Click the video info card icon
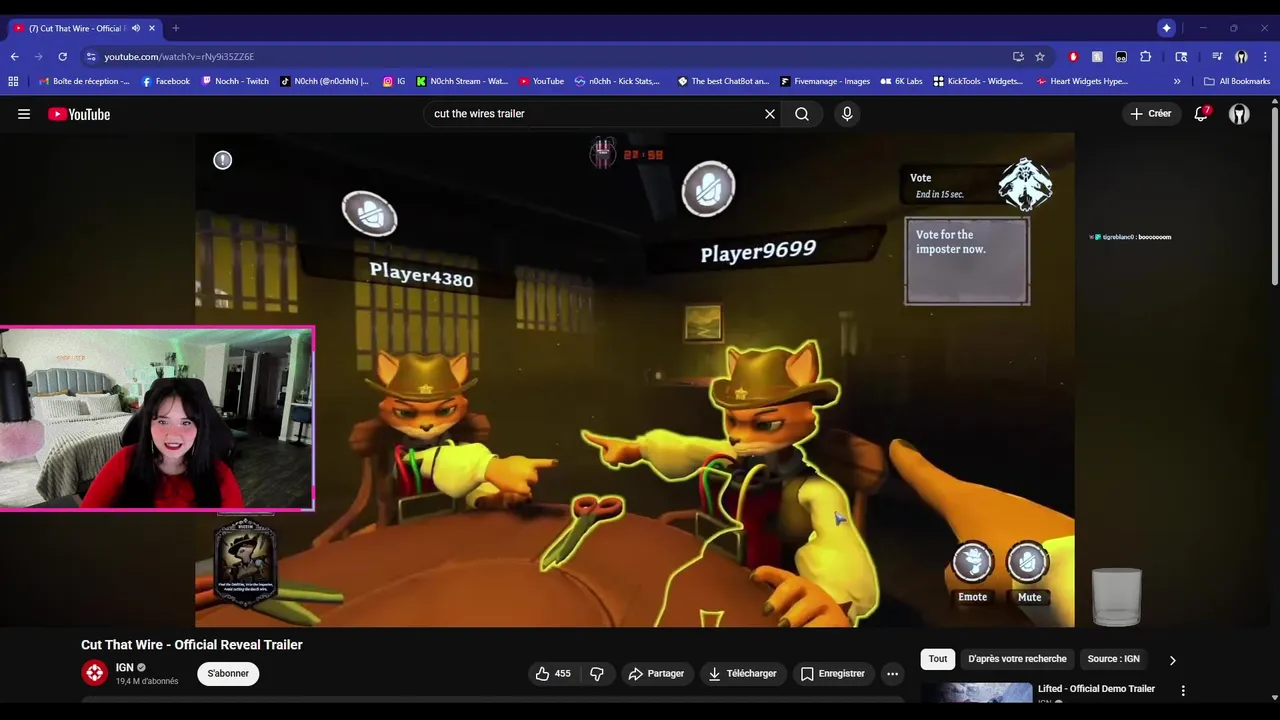Image resolution: width=1280 pixels, height=720 pixels. tap(222, 160)
